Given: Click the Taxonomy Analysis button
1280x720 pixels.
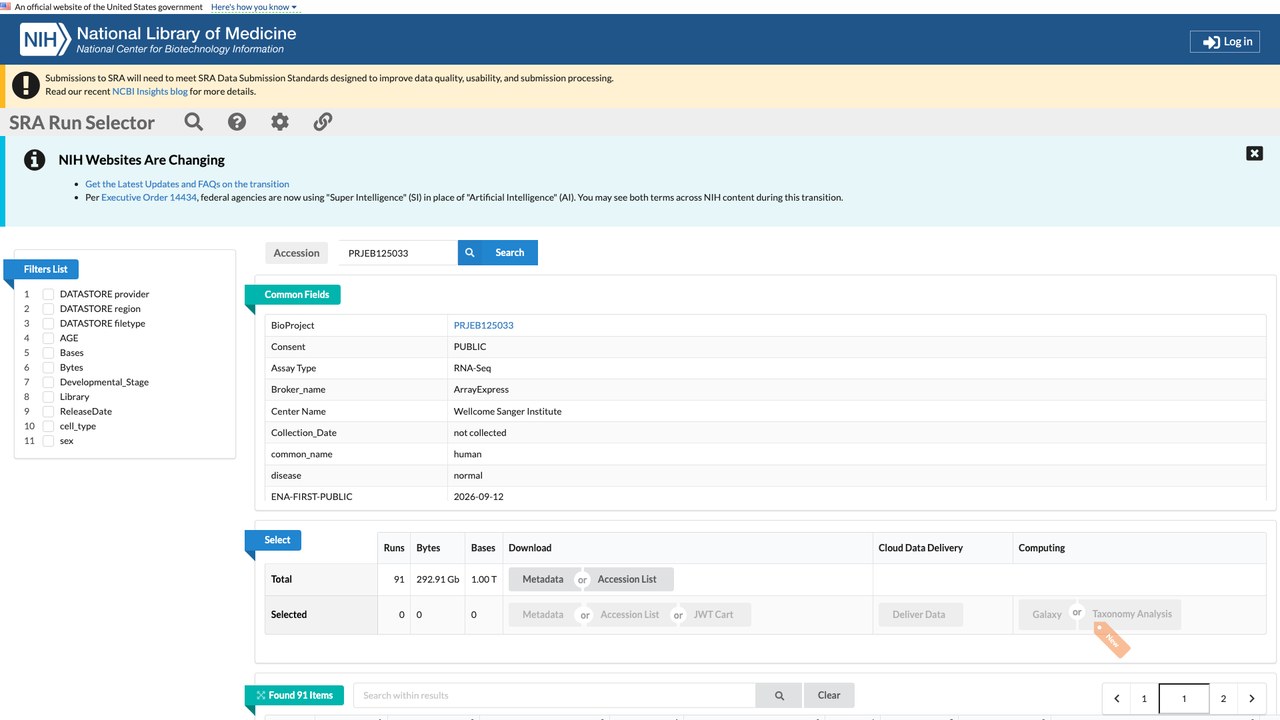Looking at the screenshot, I should (x=1132, y=615).
